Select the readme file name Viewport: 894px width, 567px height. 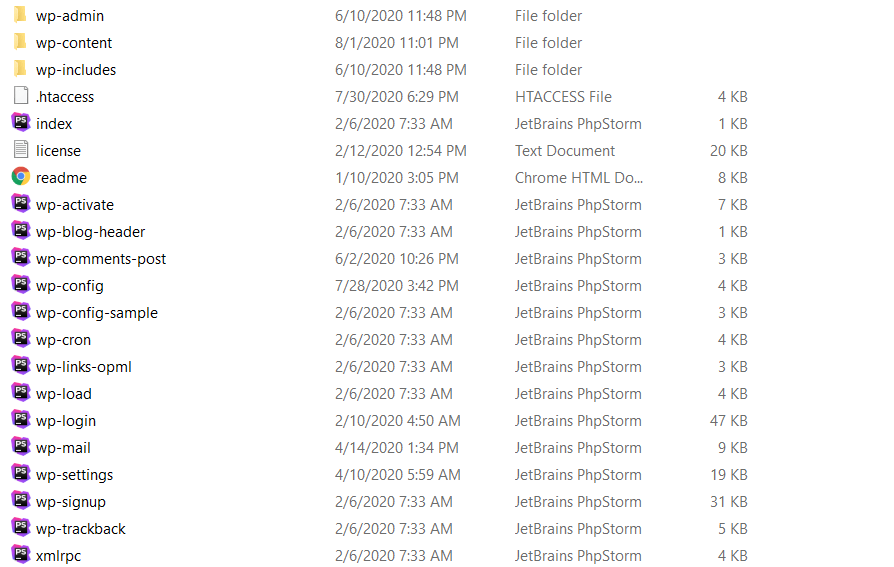click(61, 178)
